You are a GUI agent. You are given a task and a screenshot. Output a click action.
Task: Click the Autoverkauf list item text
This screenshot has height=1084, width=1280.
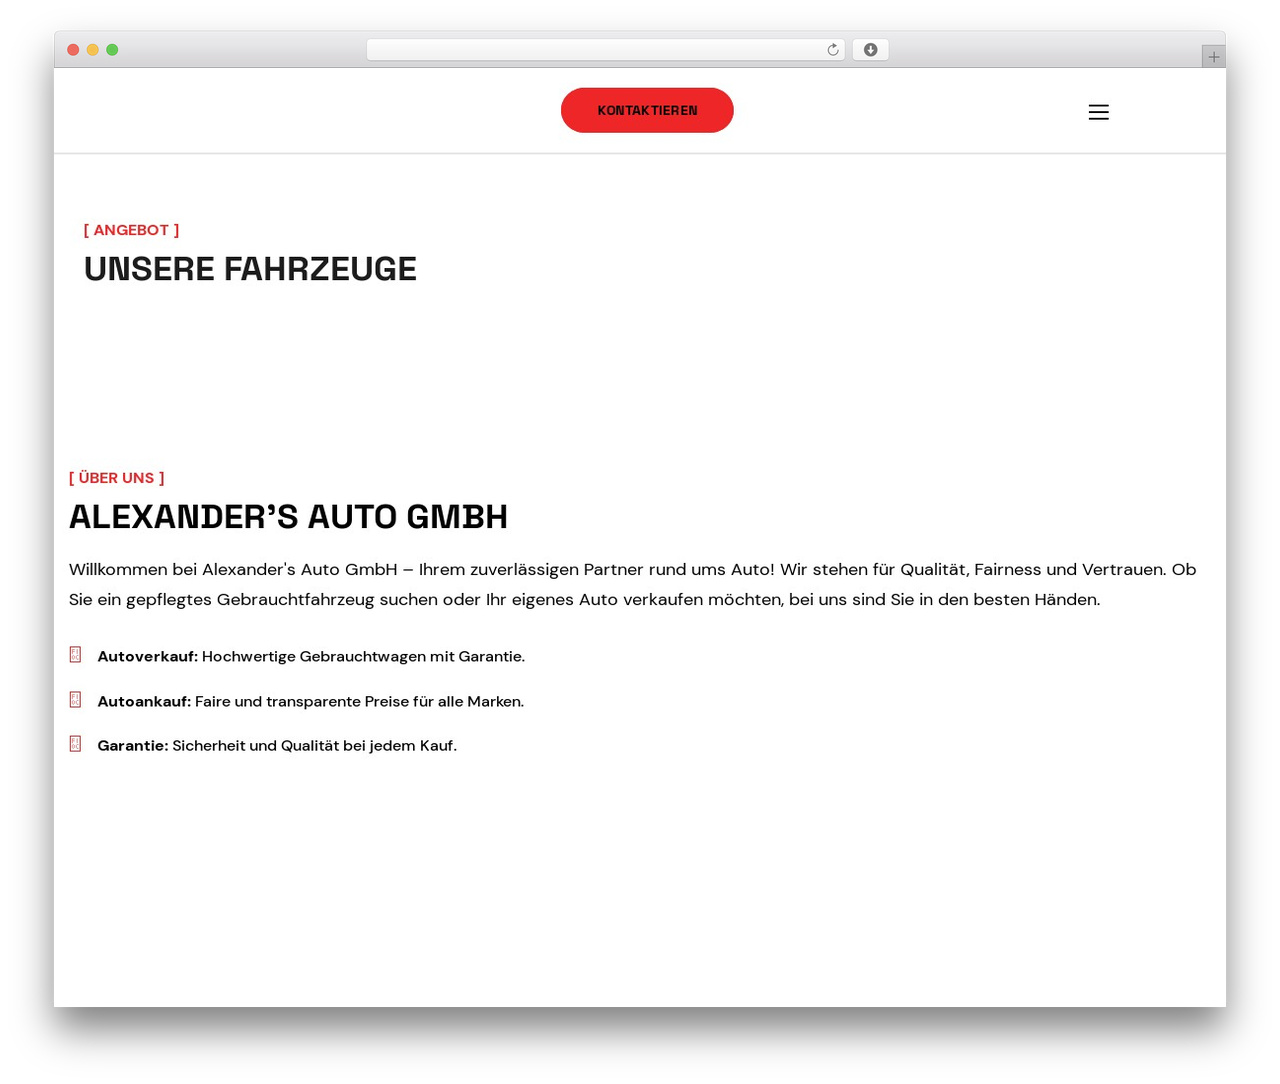(311, 656)
